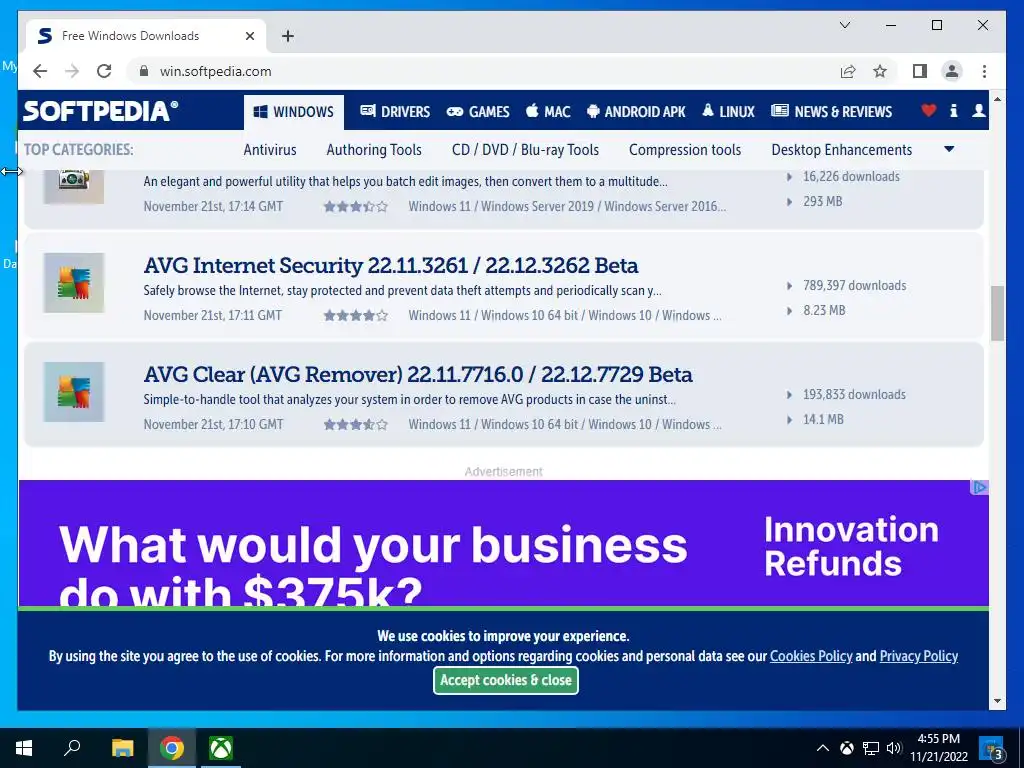Select the Windows section tab
This screenshot has height=768, width=1024.
(x=294, y=112)
